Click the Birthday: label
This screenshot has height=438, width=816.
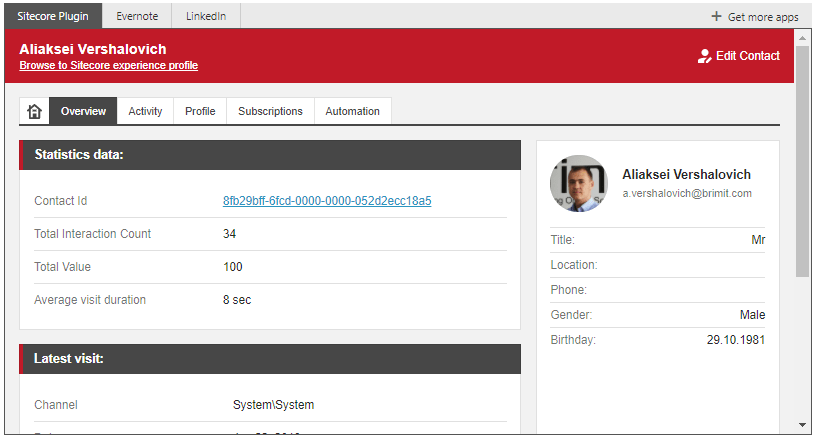click(x=573, y=340)
